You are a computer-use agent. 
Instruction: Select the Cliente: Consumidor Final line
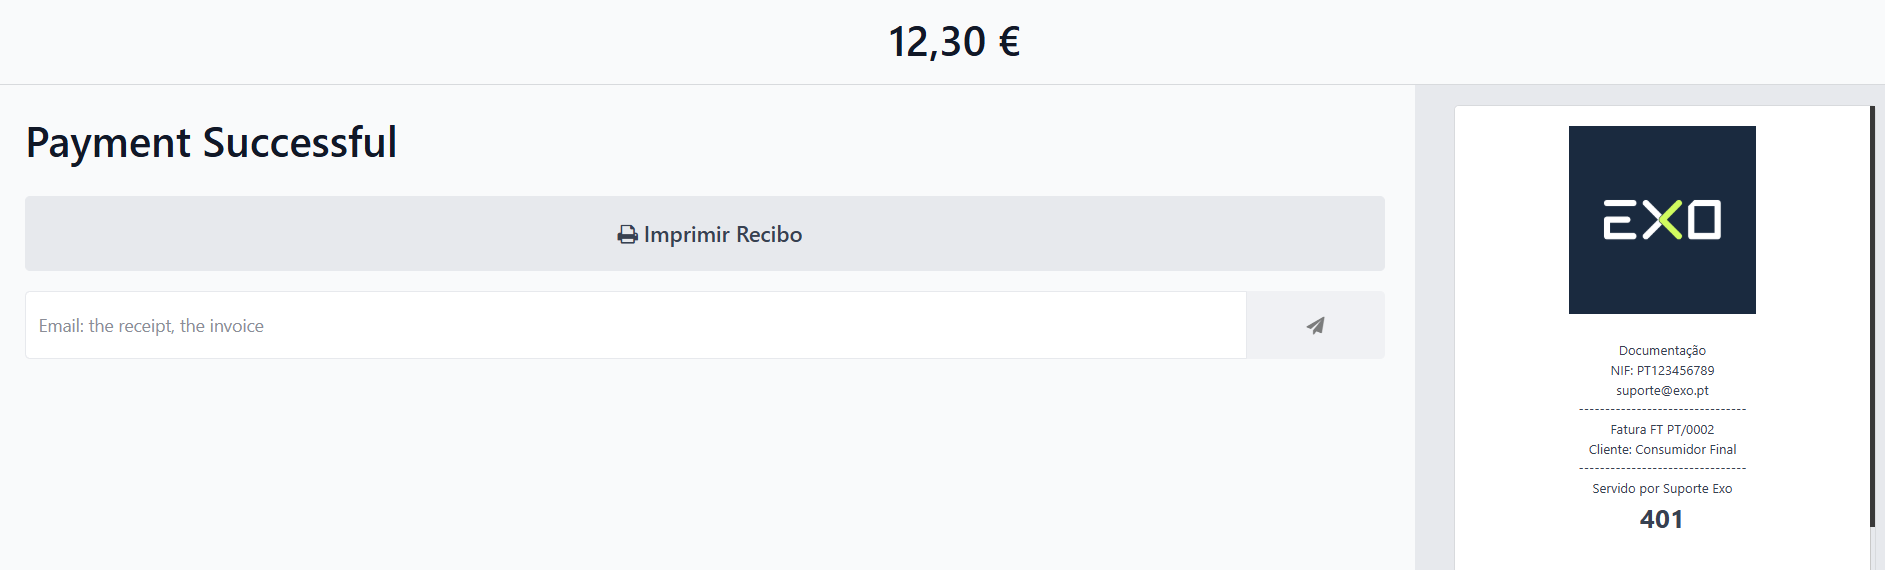[x=1662, y=450]
